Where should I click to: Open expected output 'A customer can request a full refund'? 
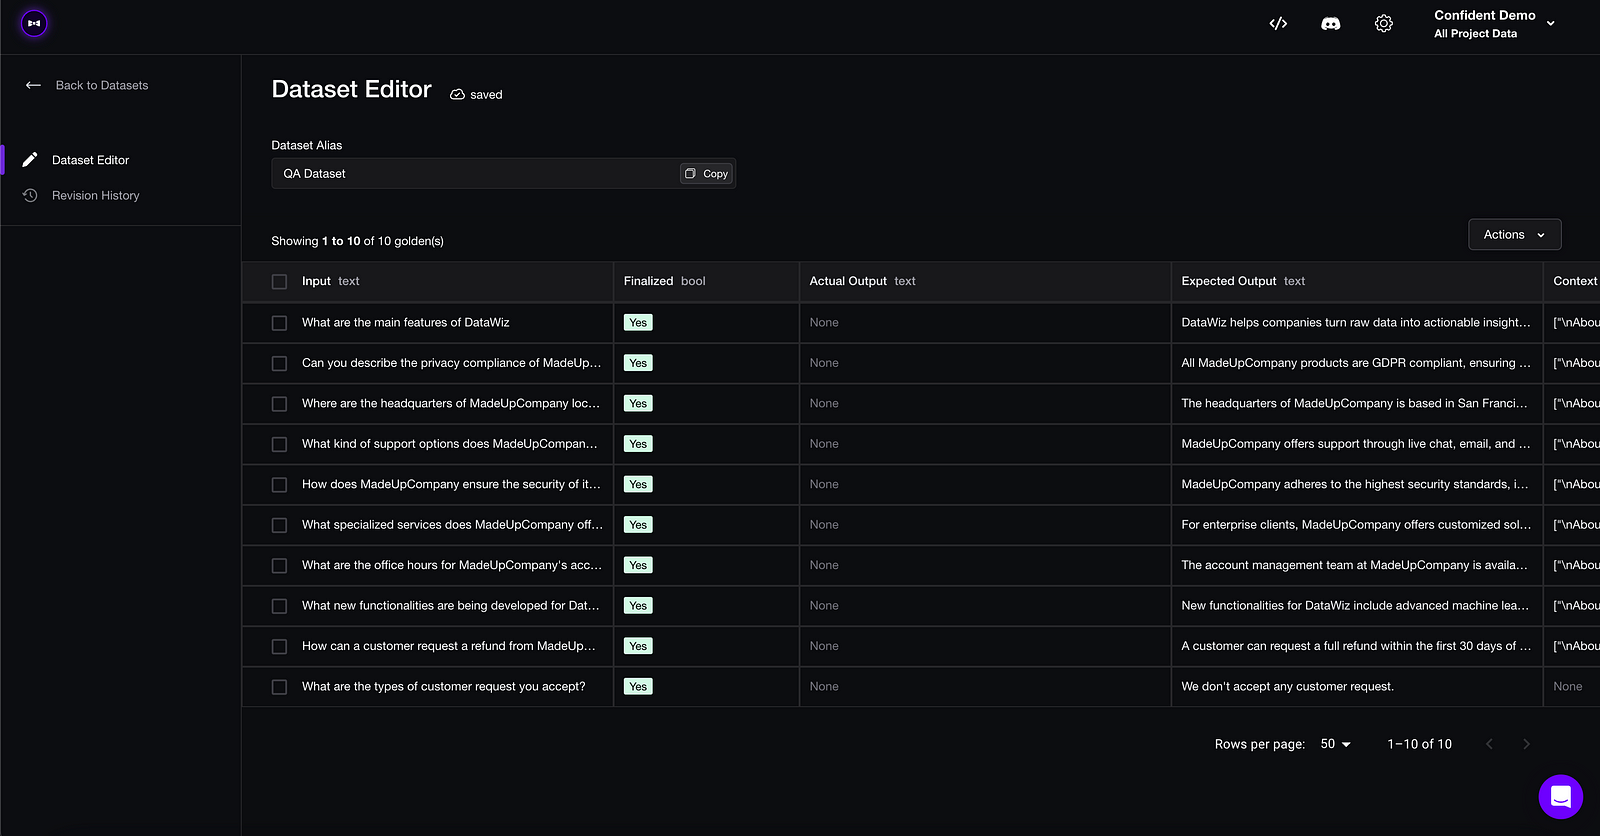click(1356, 646)
